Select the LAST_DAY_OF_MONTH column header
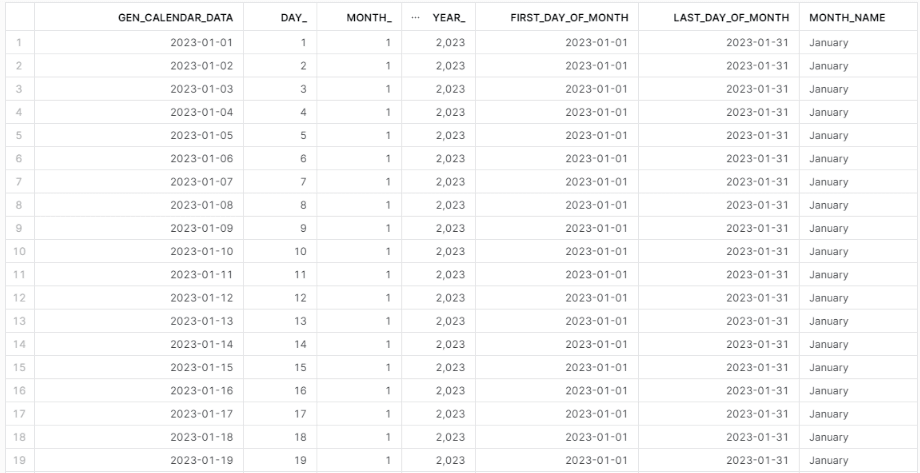The image size is (920, 473). pyautogui.click(x=731, y=18)
